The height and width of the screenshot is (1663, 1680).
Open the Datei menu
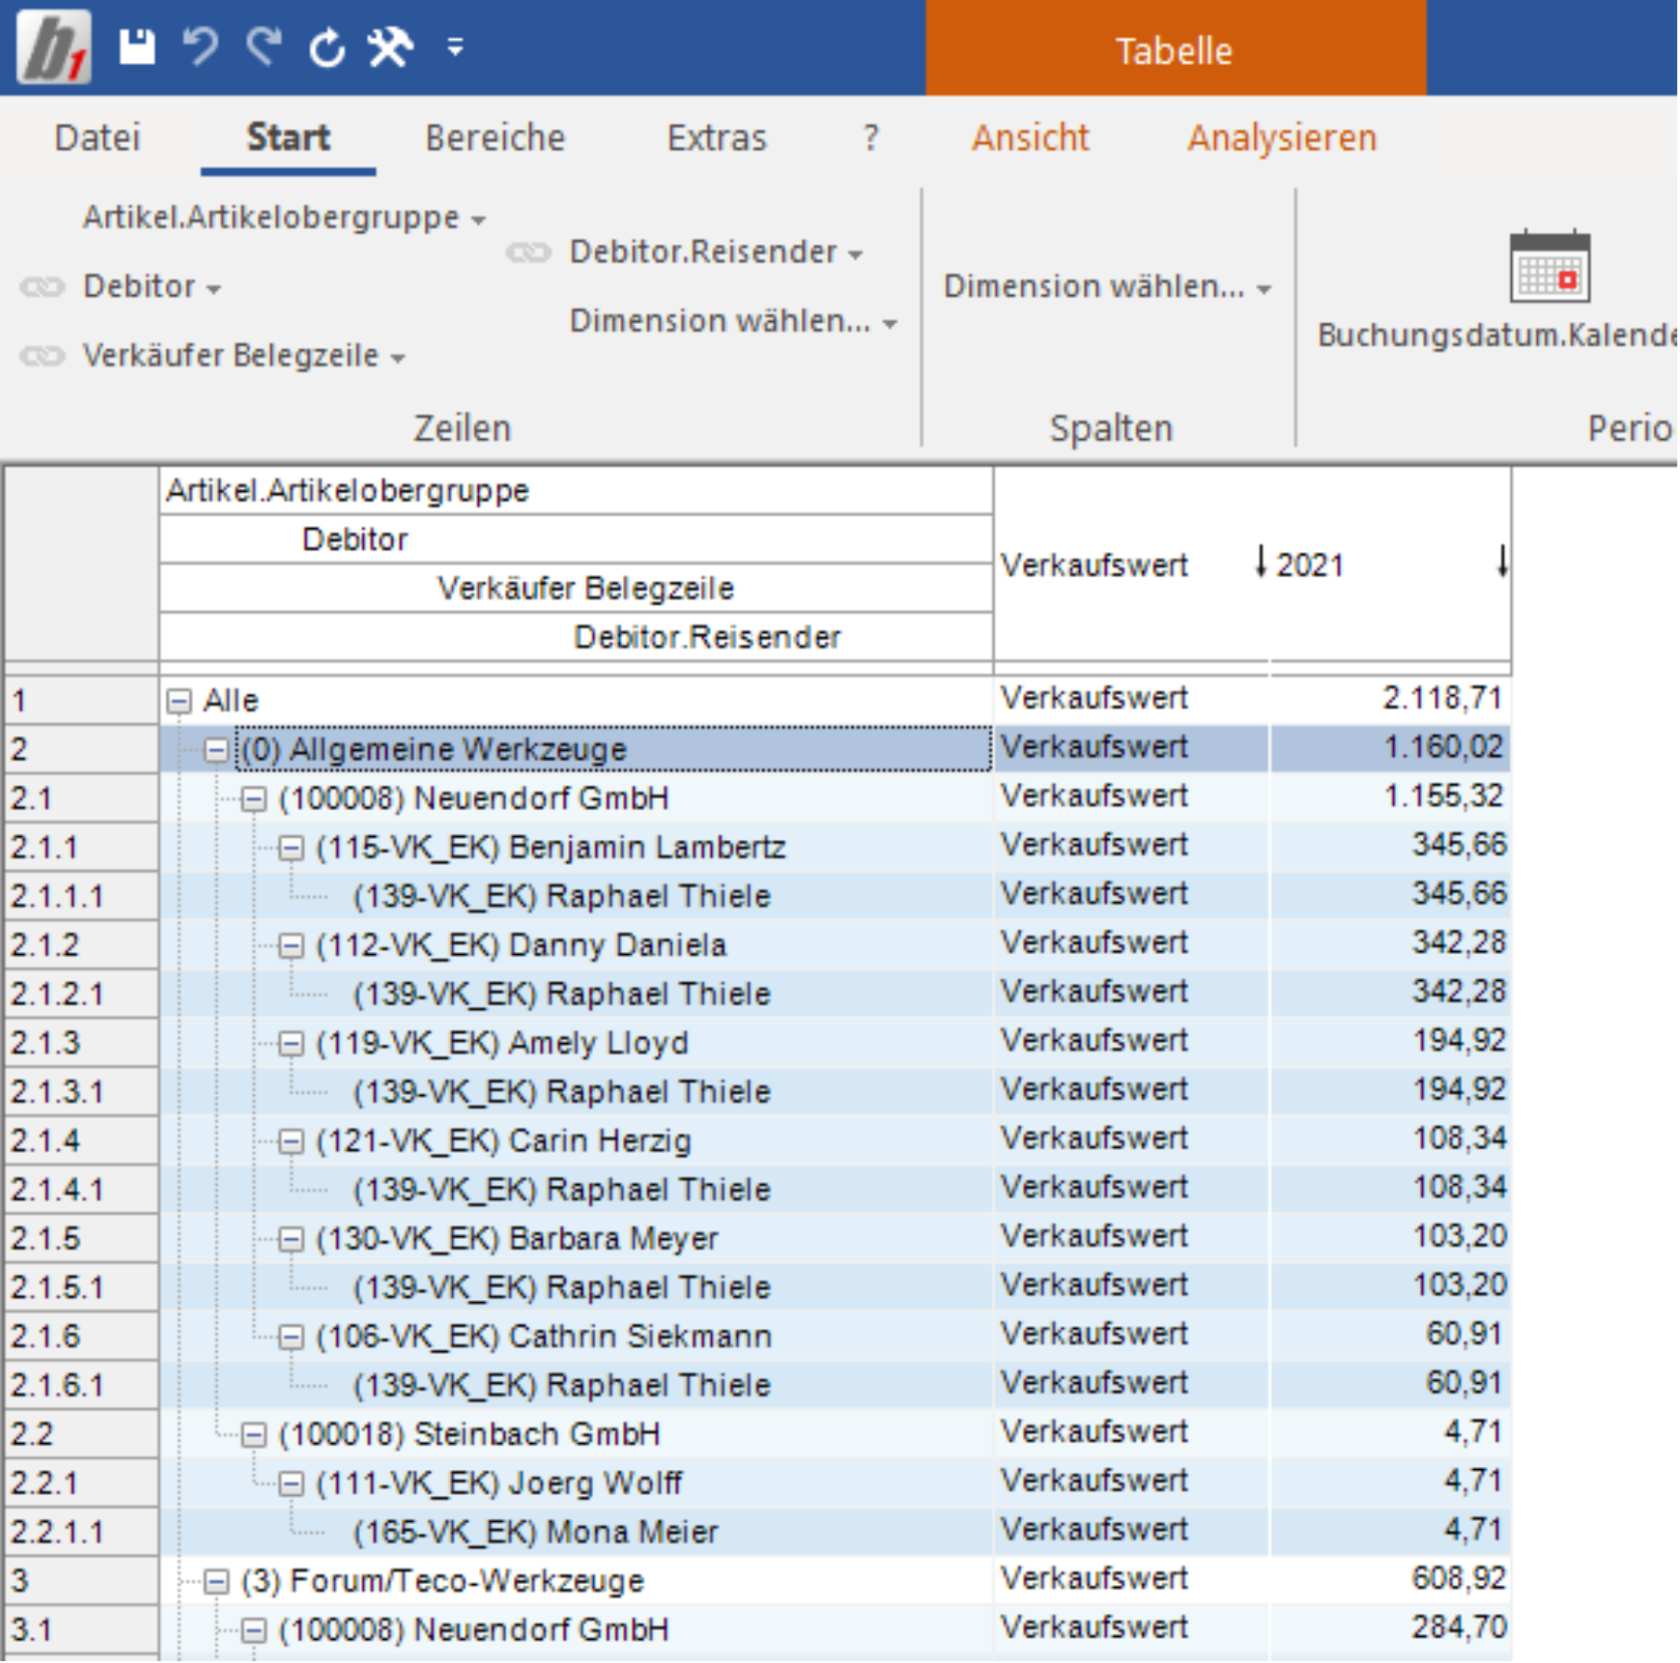coord(97,138)
